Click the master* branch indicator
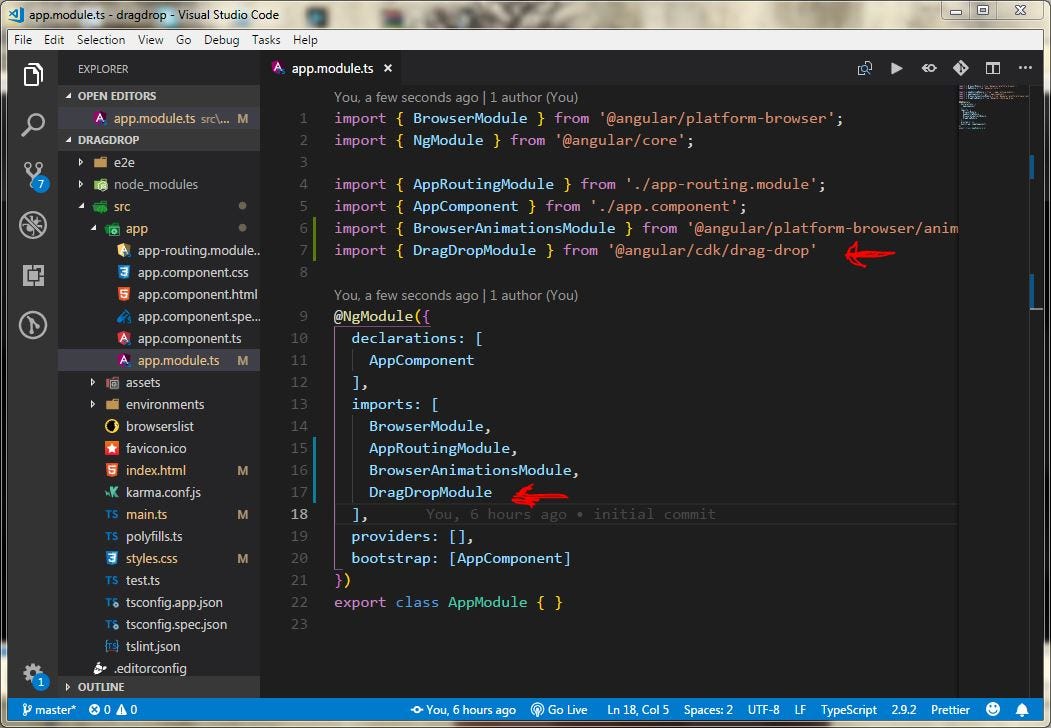 [x=47, y=709]
